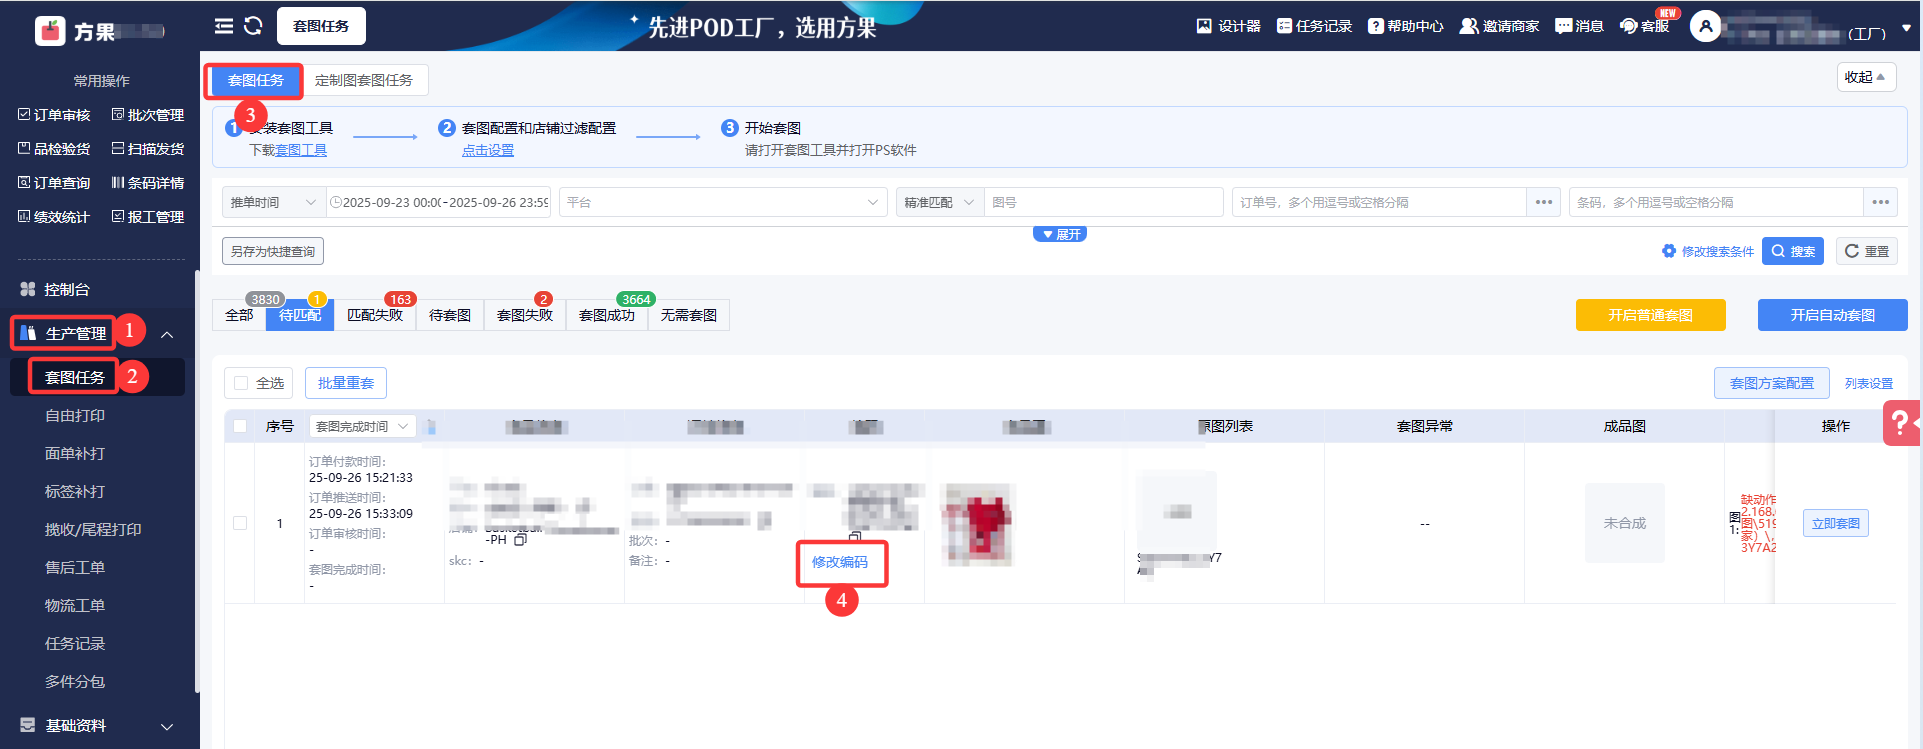Select the 套图成功 status tab
Viewport: 1923px width, 749px height.
(x=607, y=315)
